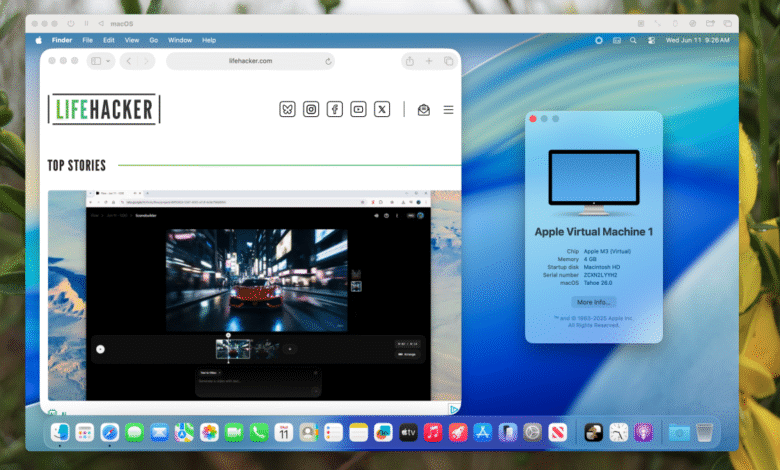Viewport: 780px width, 470px height.
Task: Open Mail from the Dock
Action: point(159,432)
